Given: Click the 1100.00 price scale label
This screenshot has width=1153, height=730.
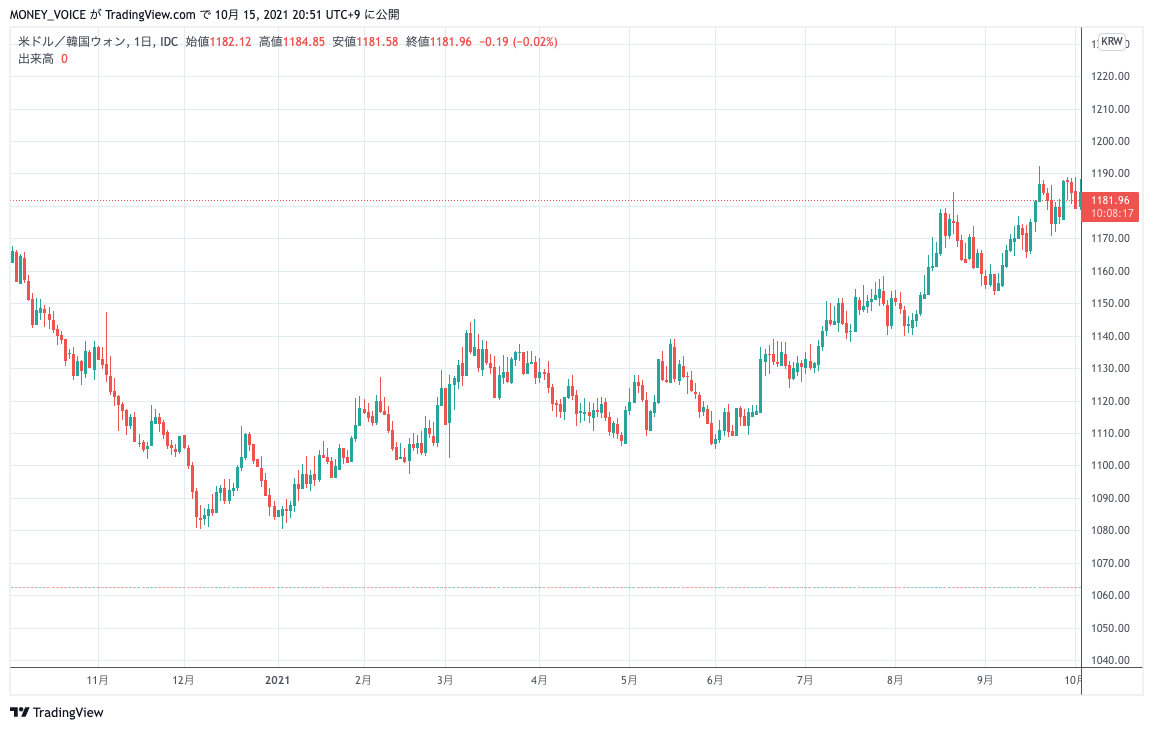Looking at the screenshot, I should 1110,465.
